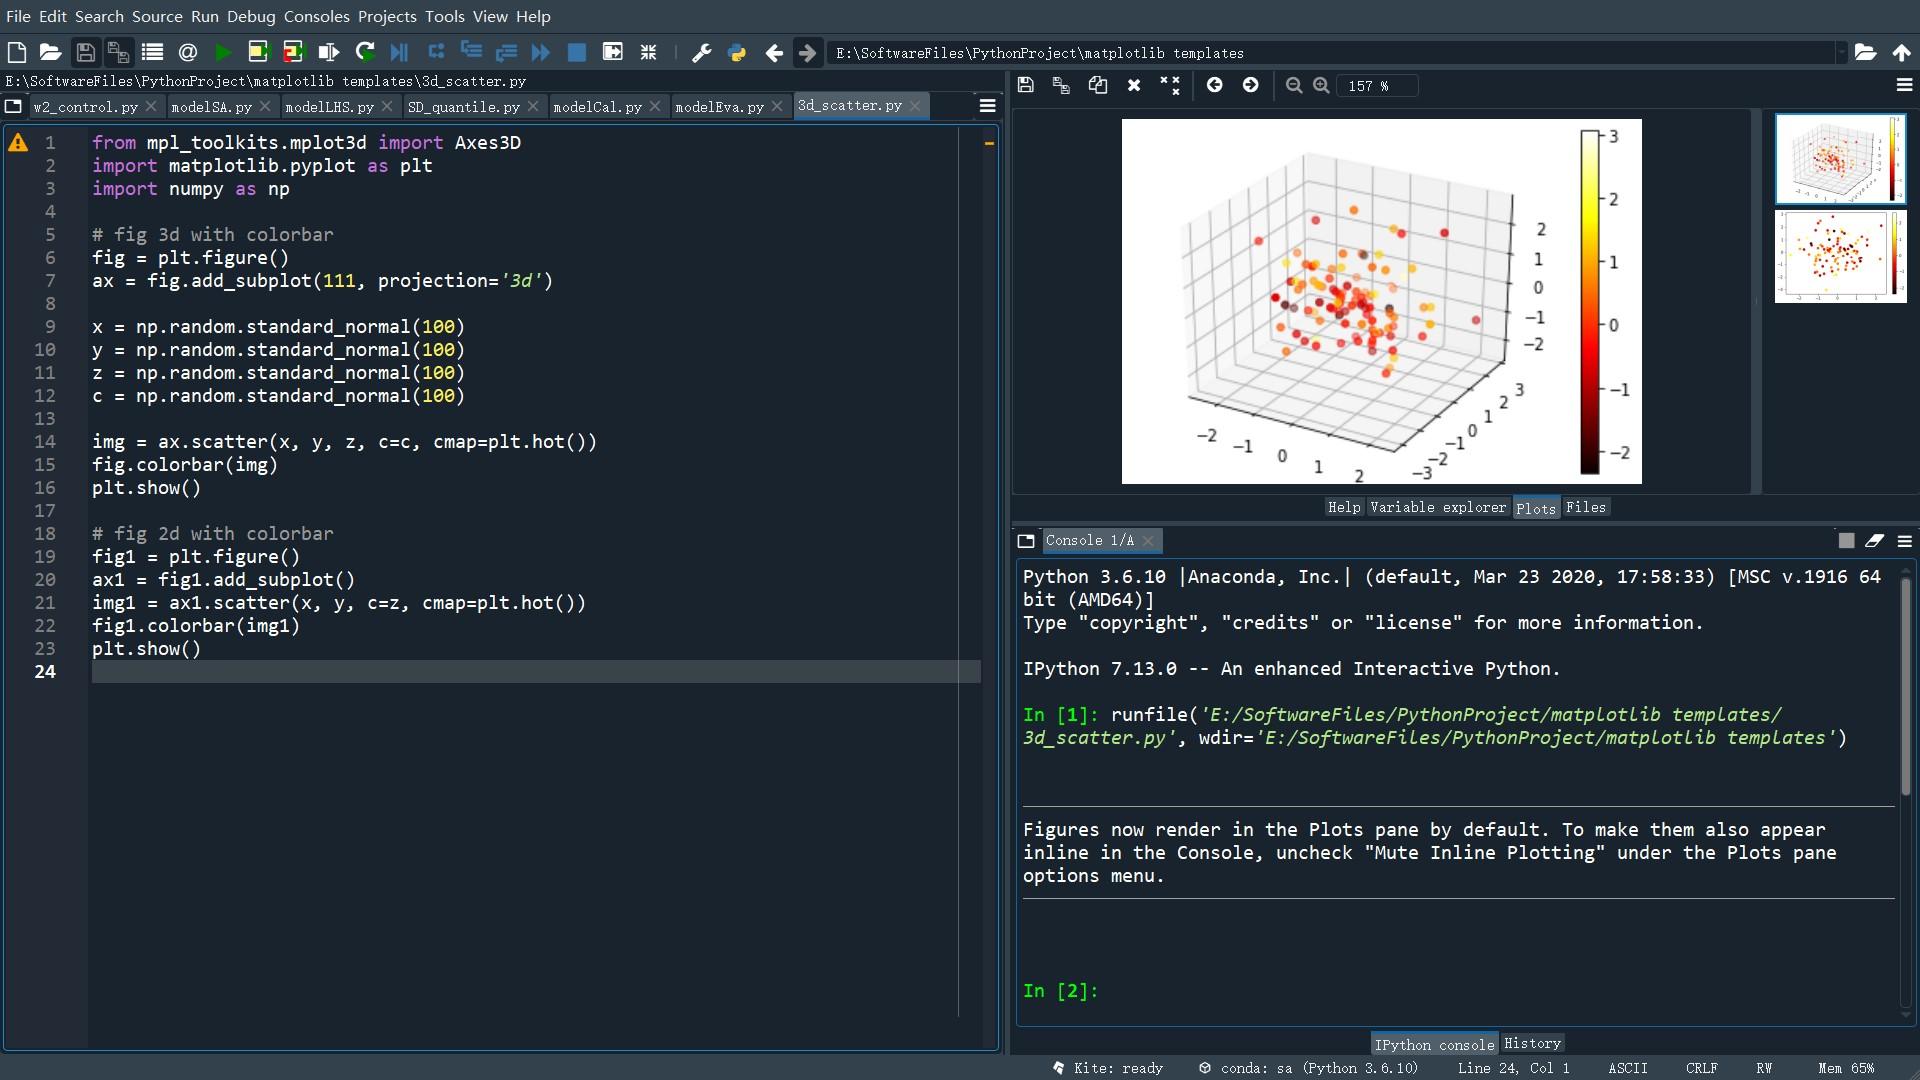Viewport: 1920px width, 1080px height.
Task: Click the stop debugging blue square
Action: pos(577,53)
